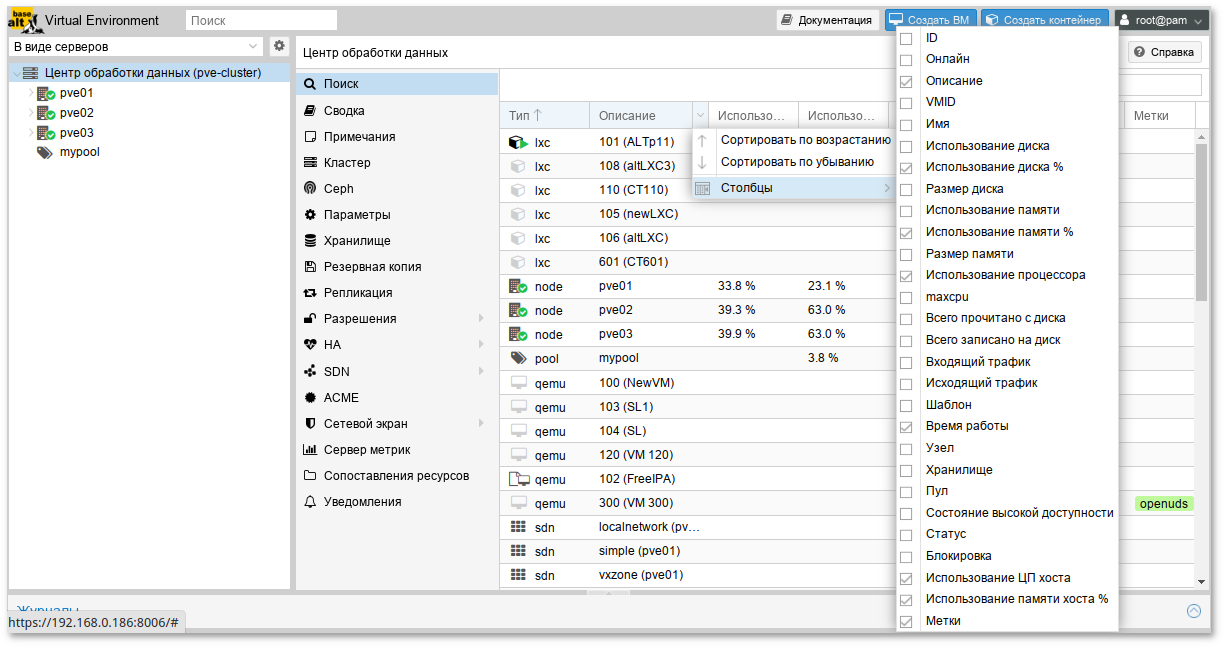This screenshot has height=647, width=1224.
Task: Click the top Поиск search field
Action: [262, 20]
